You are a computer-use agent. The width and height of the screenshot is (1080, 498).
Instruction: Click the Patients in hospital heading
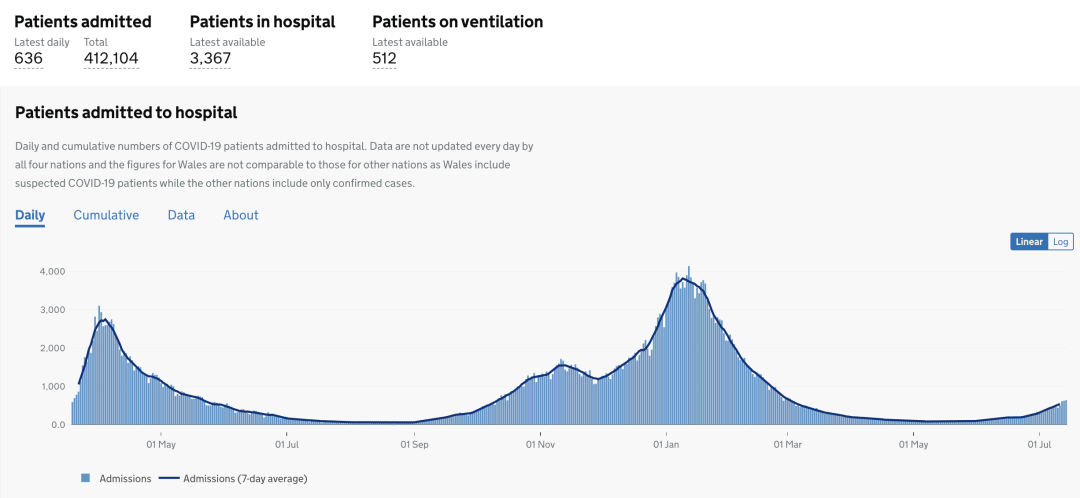[262, 22]
